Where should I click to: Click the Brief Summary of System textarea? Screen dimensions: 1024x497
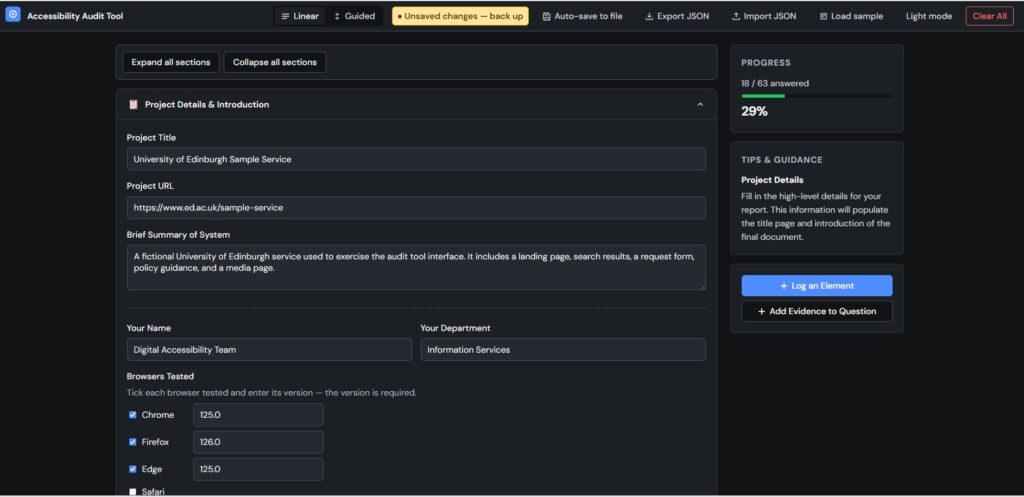click(x=416, y=267)
